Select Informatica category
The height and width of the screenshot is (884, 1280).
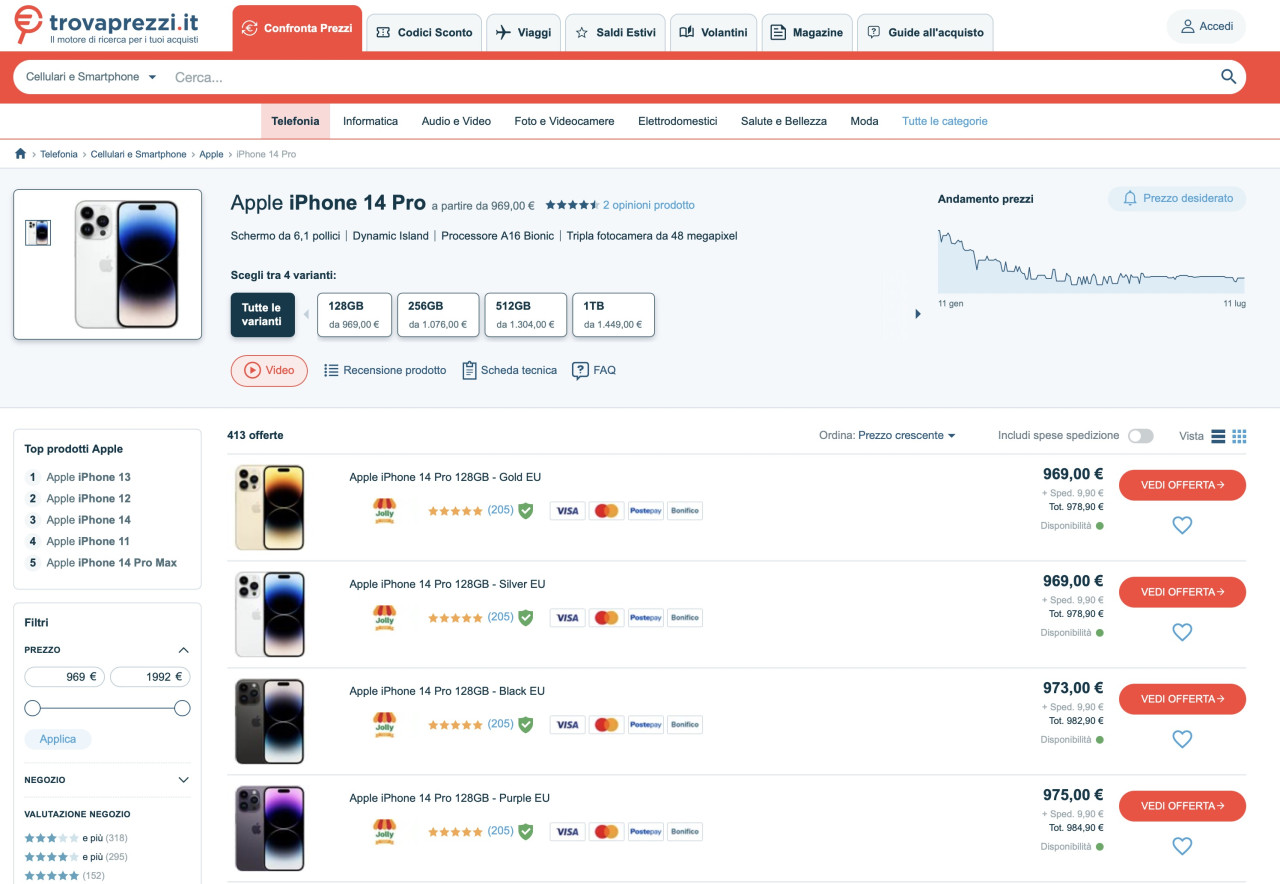click(370, 121)
